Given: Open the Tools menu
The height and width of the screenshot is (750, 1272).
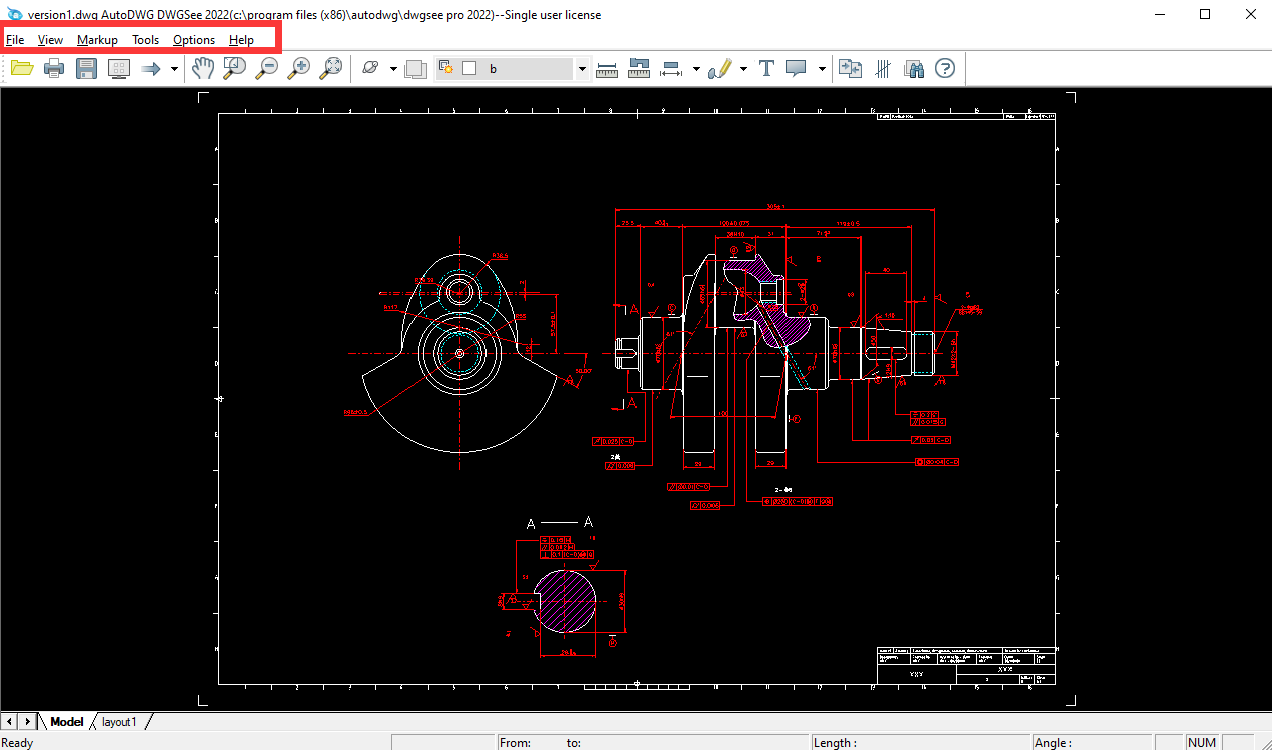Looking at the screenshot, I should 145,40.
